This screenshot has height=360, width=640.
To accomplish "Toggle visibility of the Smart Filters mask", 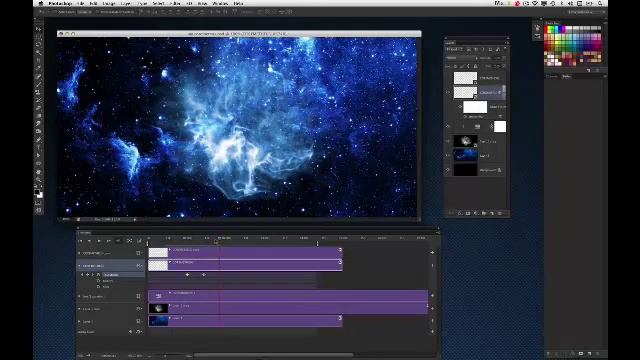I will (x=460, y=107).
